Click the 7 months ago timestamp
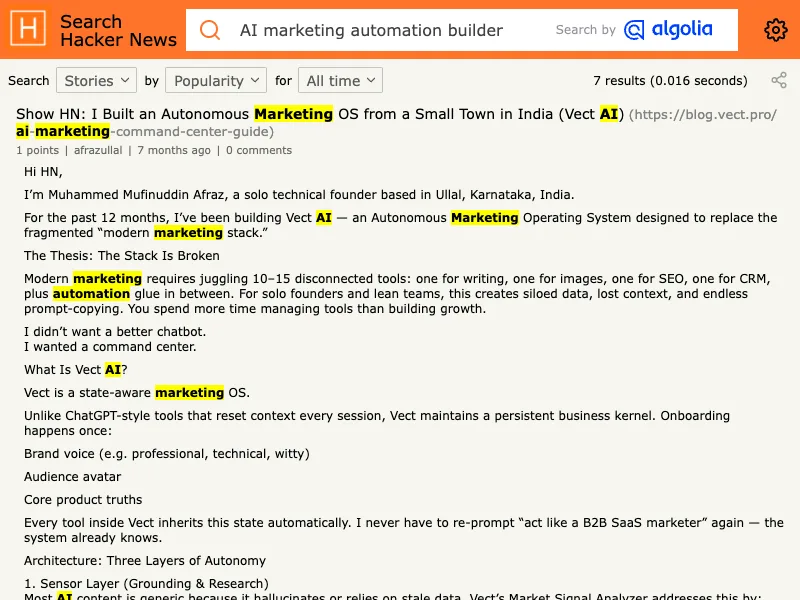800x600 pixels. tap(173, 150)
